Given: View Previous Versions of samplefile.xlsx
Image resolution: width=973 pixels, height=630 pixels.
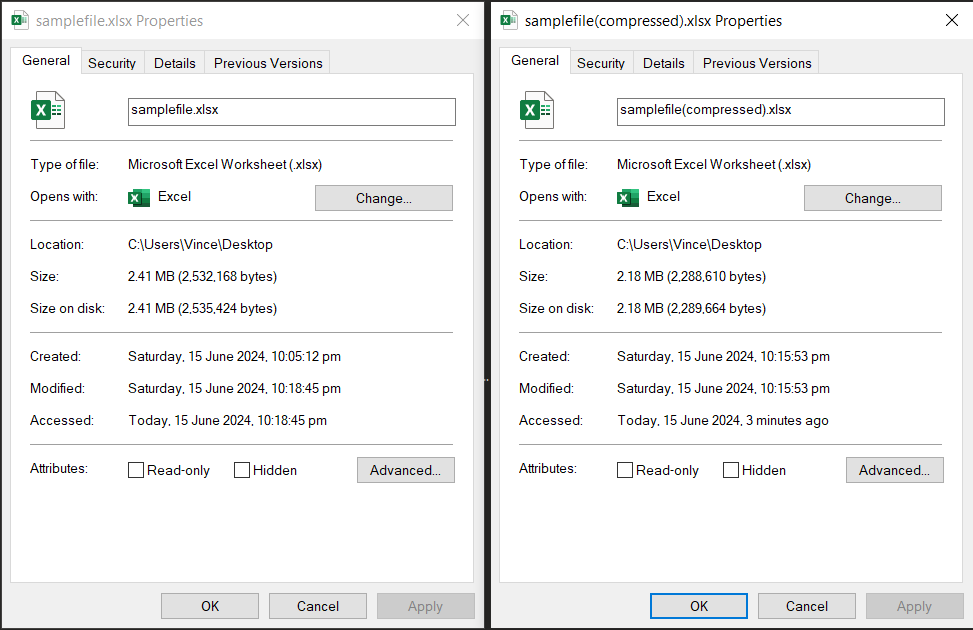Looking at the screenshot, I should [267, 62].
